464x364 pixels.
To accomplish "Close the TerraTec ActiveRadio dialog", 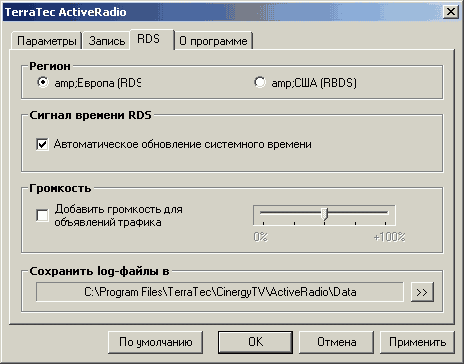I will click(450, 12).
